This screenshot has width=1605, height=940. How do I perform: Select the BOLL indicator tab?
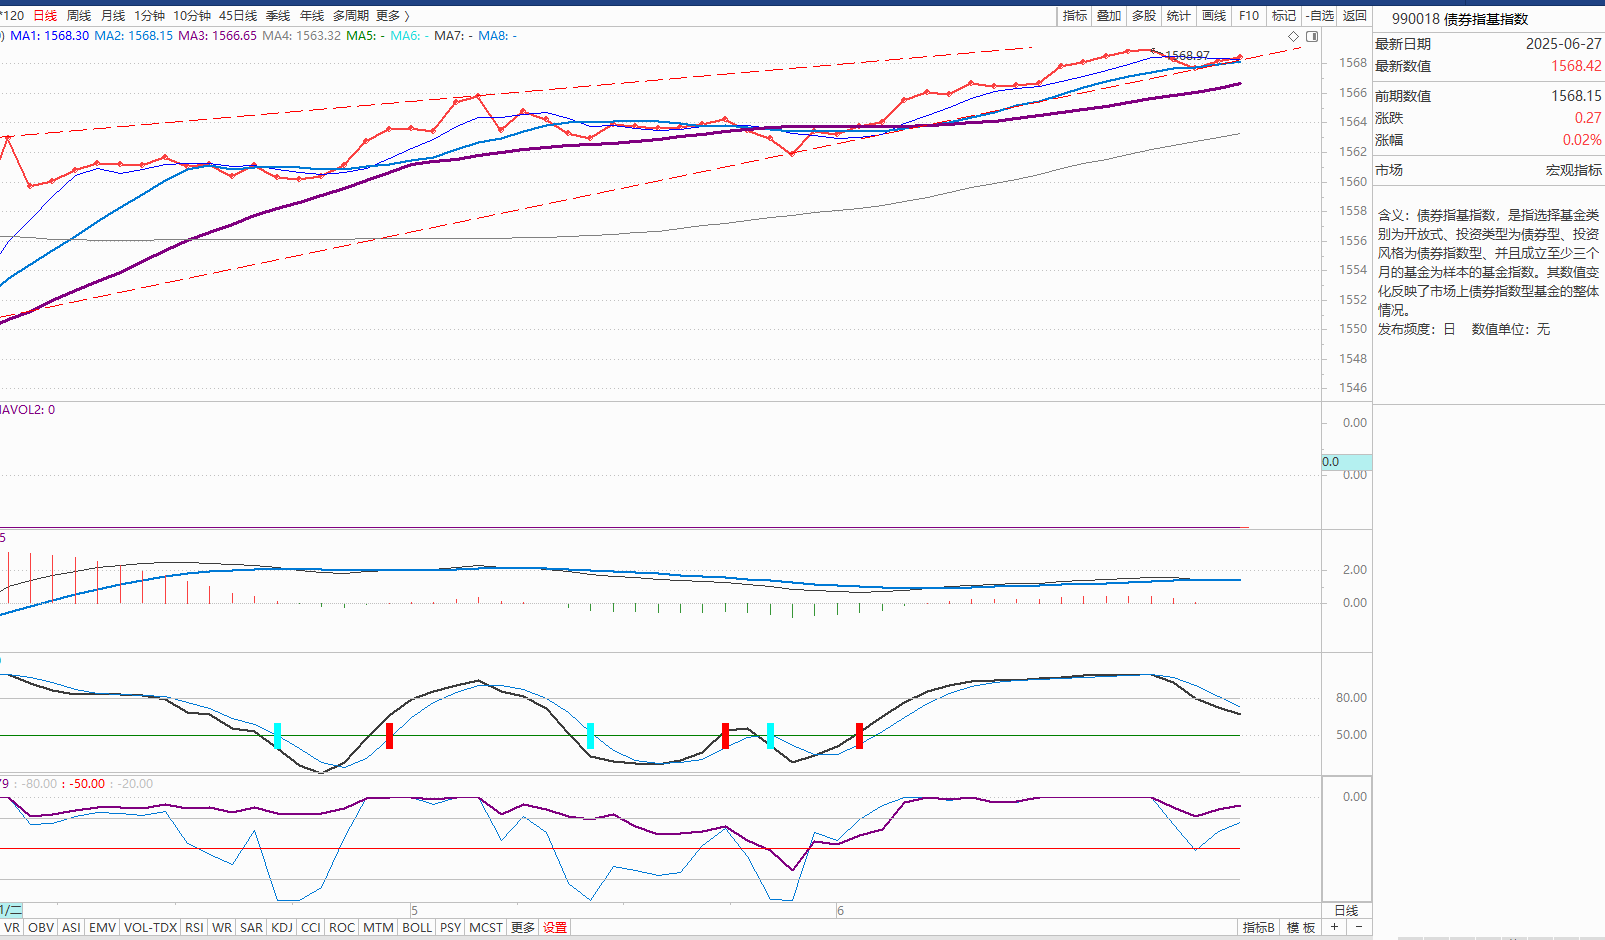click(x=417, y=928)
